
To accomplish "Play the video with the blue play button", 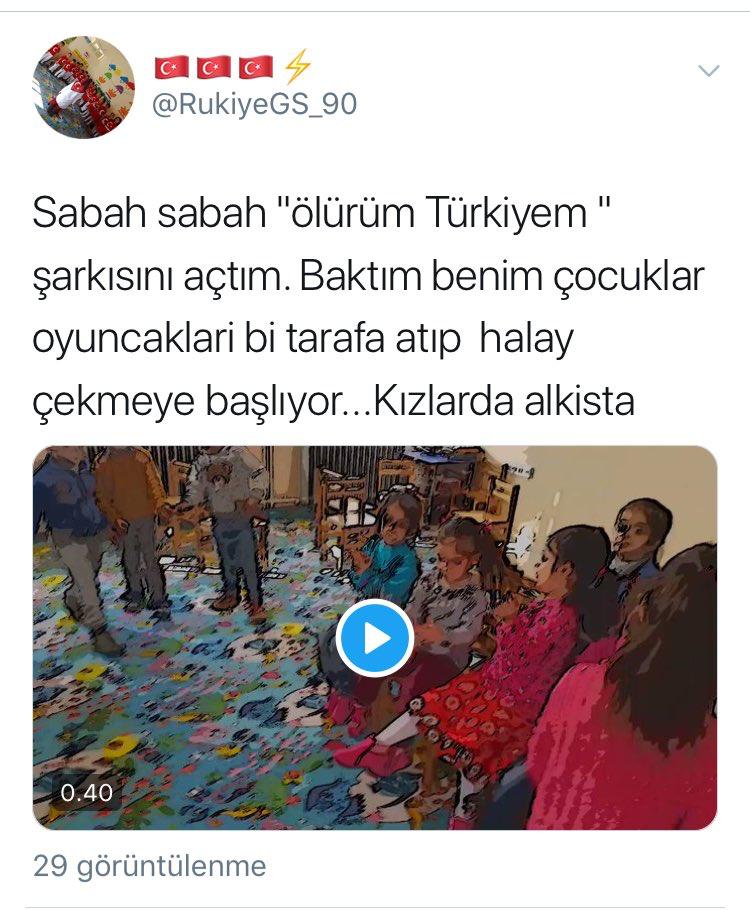I will tap(375, 638).
